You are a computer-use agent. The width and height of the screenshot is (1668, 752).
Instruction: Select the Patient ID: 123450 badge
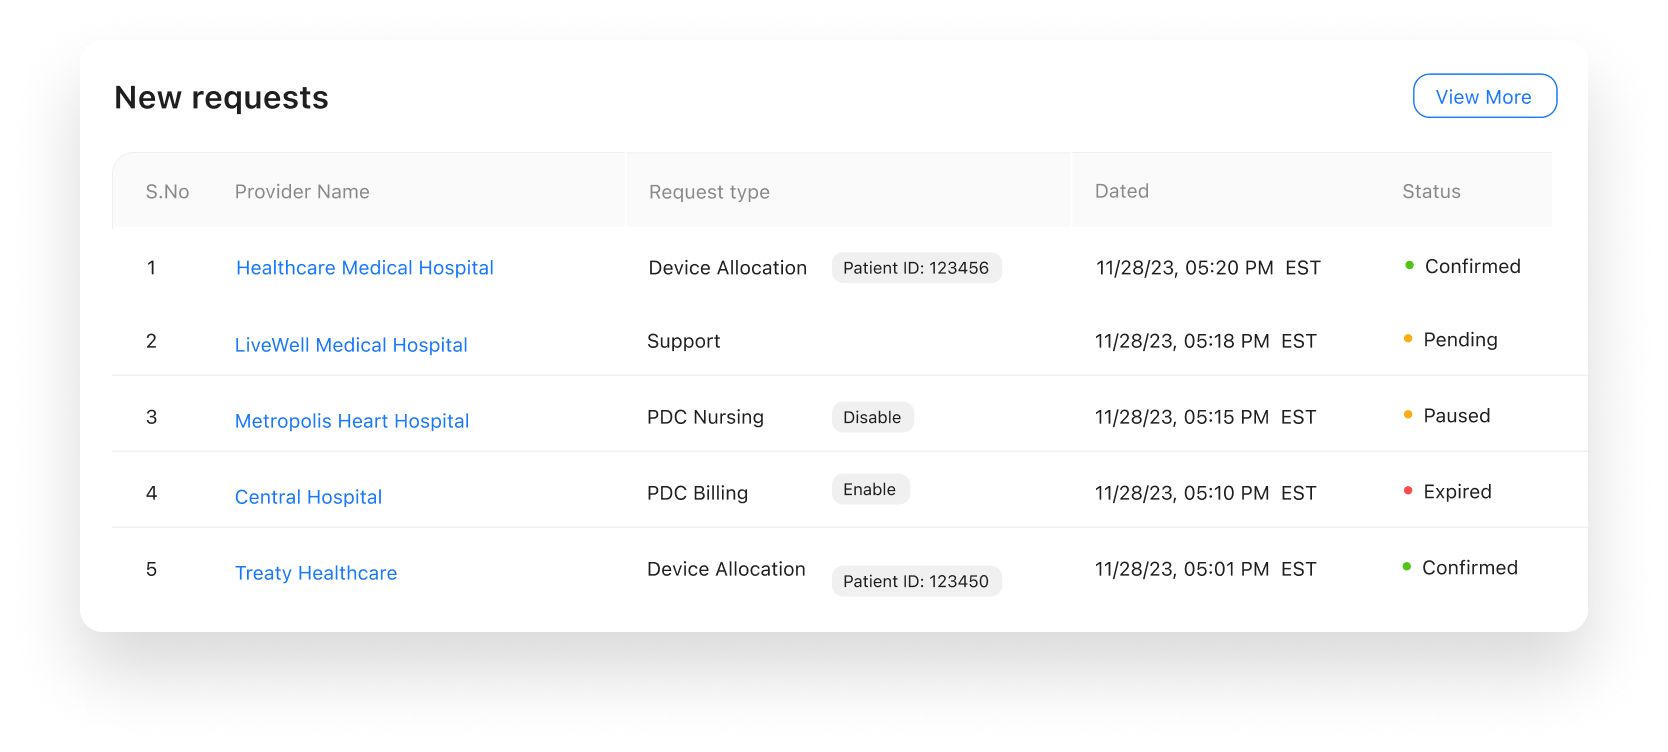pos(916,580)
